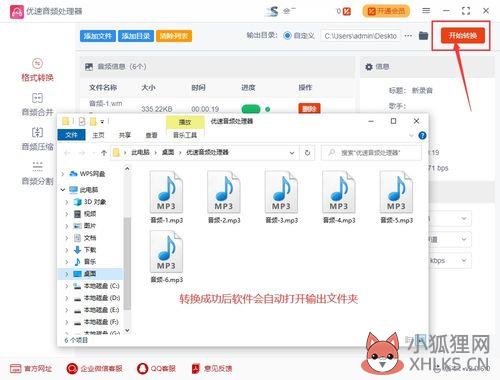Open the QQ客服 link
Screen dimensions: 500x380
156,368
